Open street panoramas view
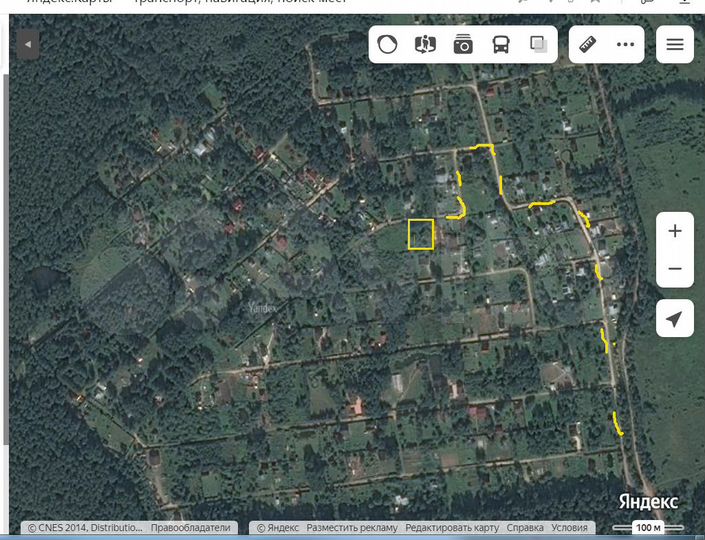The height and width of the screenshot is (540, 705). tap(425, 44)
